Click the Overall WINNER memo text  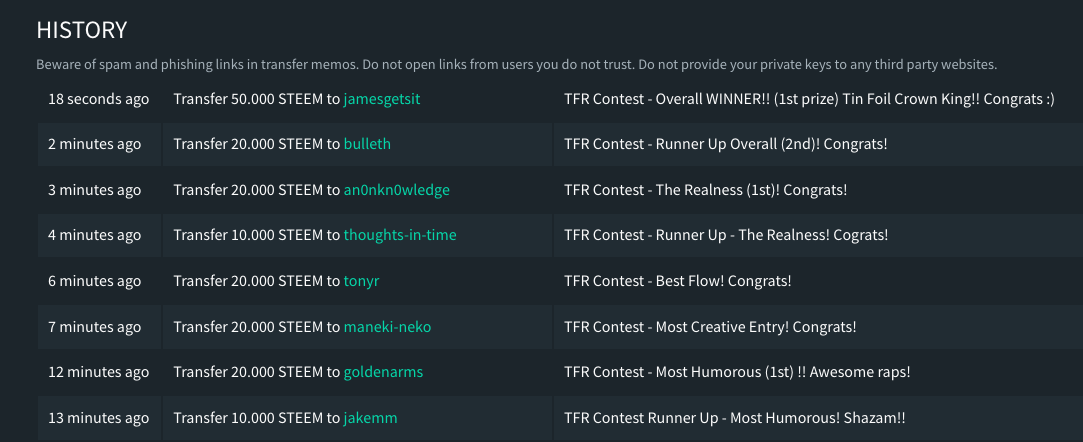point(809,99)
